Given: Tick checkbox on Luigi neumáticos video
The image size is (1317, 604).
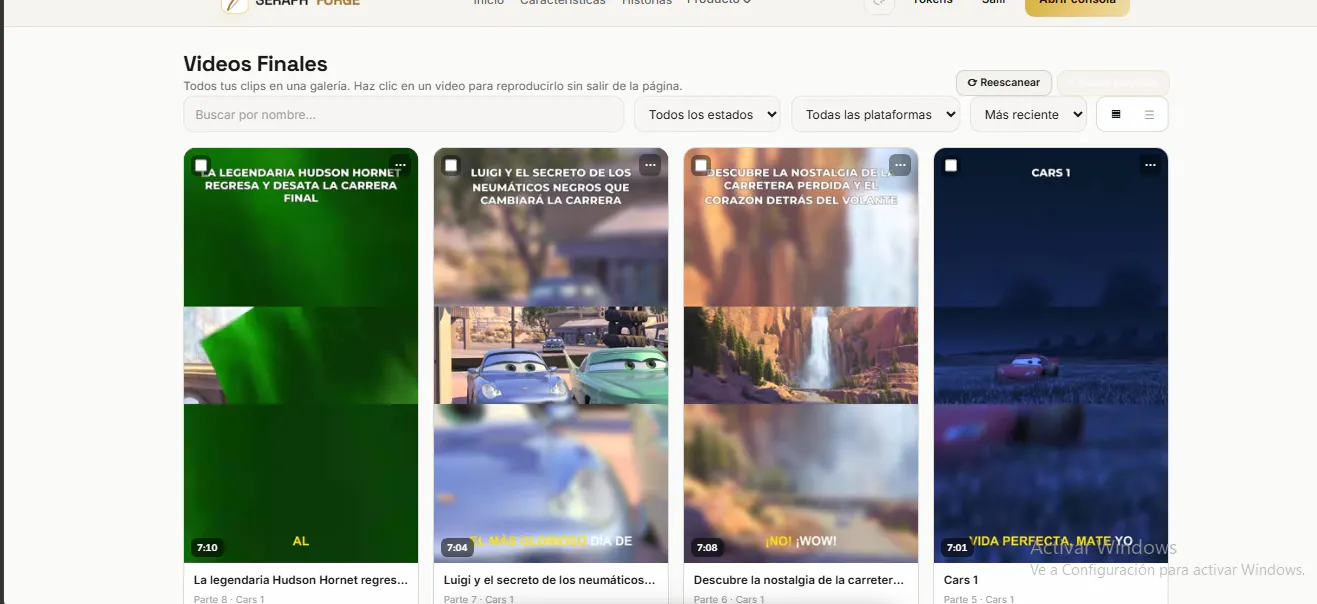Looking at the screenshot, I should pos(451,165).
